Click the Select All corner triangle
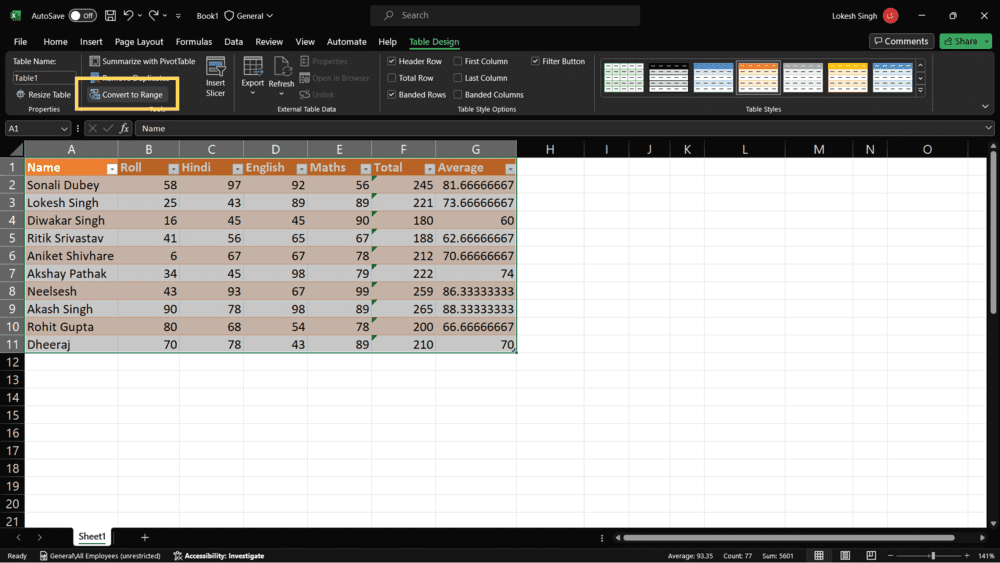Screen dimensions: 1000x563 pyautogui.click(x=16, y=149)
